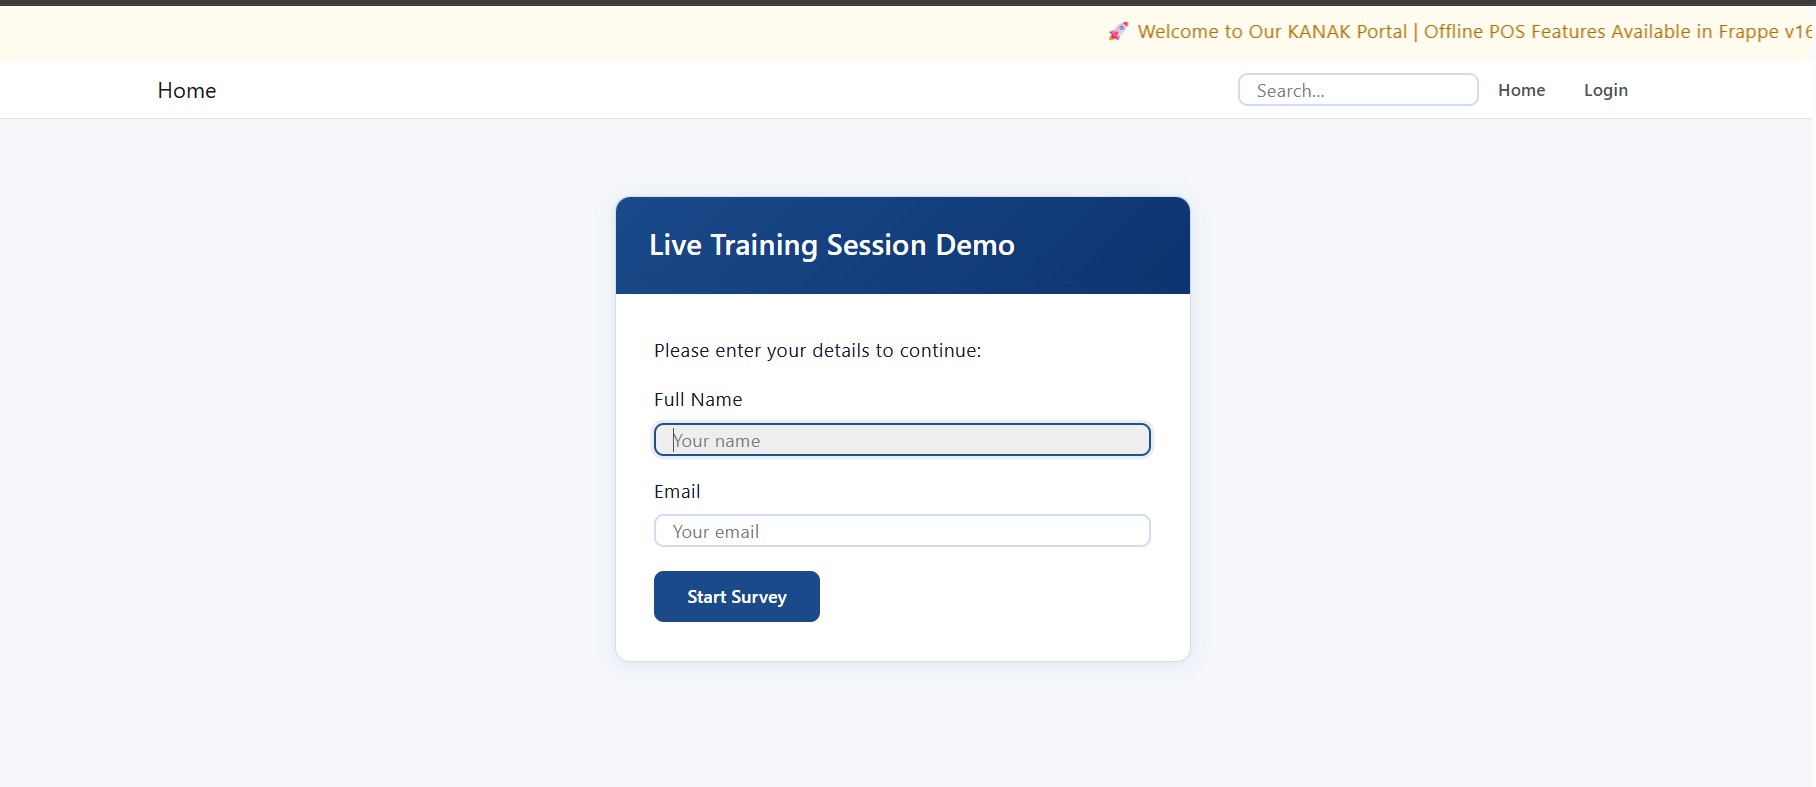1816x787 pixels.
Task: Start the survey with Start Survey button
Action: (737, 597)
